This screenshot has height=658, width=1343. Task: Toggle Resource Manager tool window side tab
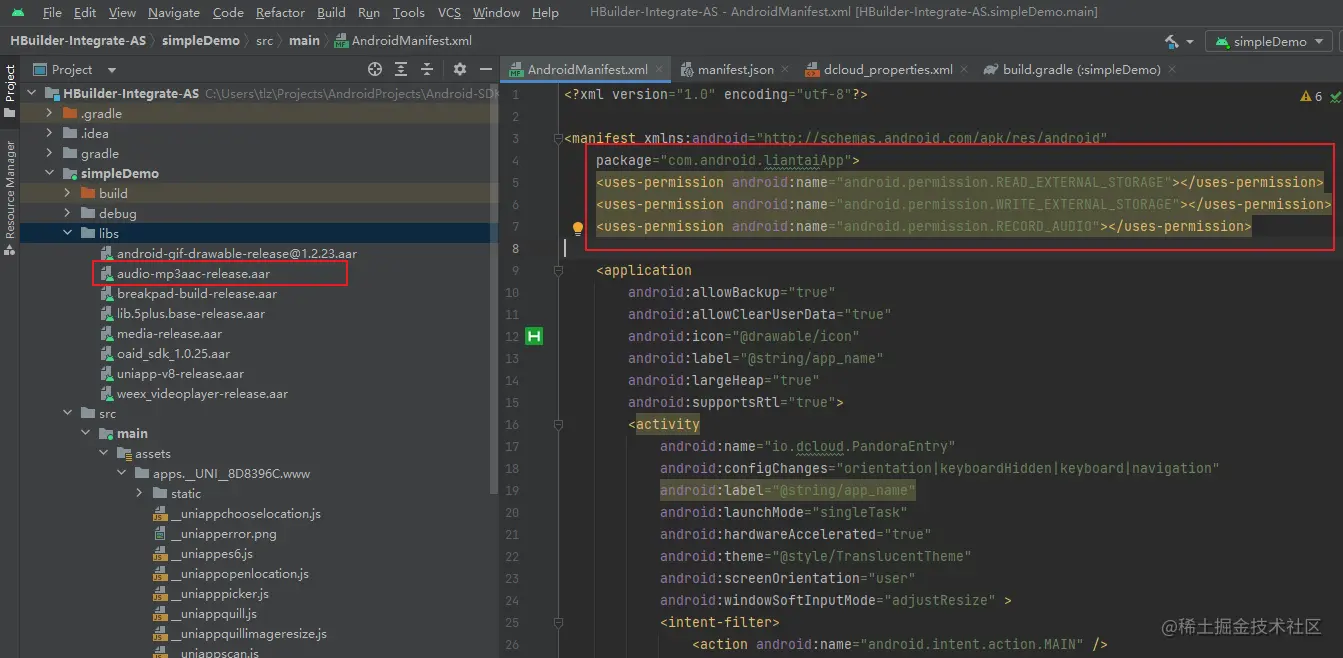[x=10, y=198]
